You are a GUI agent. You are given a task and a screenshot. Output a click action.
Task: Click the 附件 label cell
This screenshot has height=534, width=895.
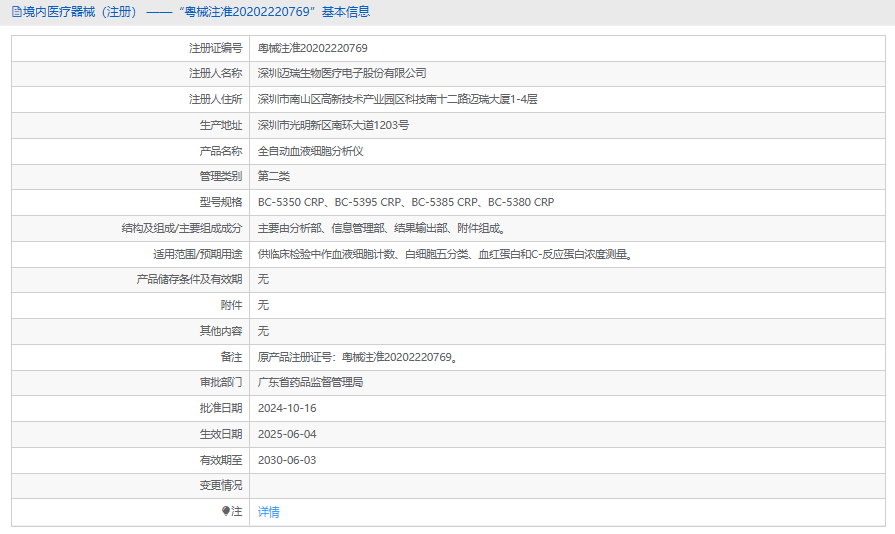click(131, 305)
